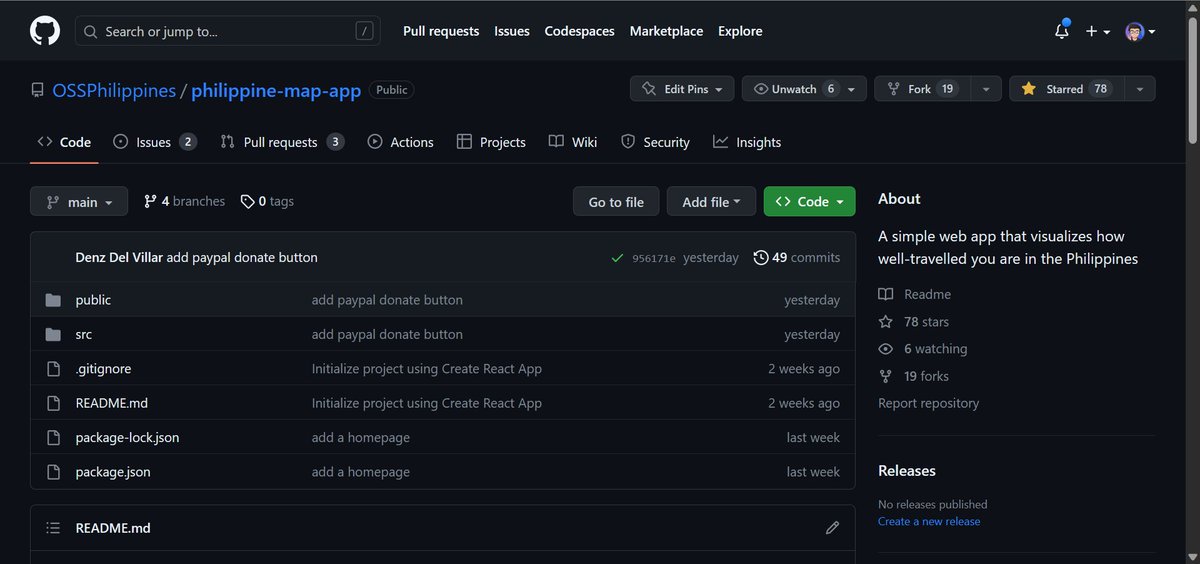Expand the star lists dropdown arrow
This screenshot has width=1200, height=564.
(x=1139, y=89)
